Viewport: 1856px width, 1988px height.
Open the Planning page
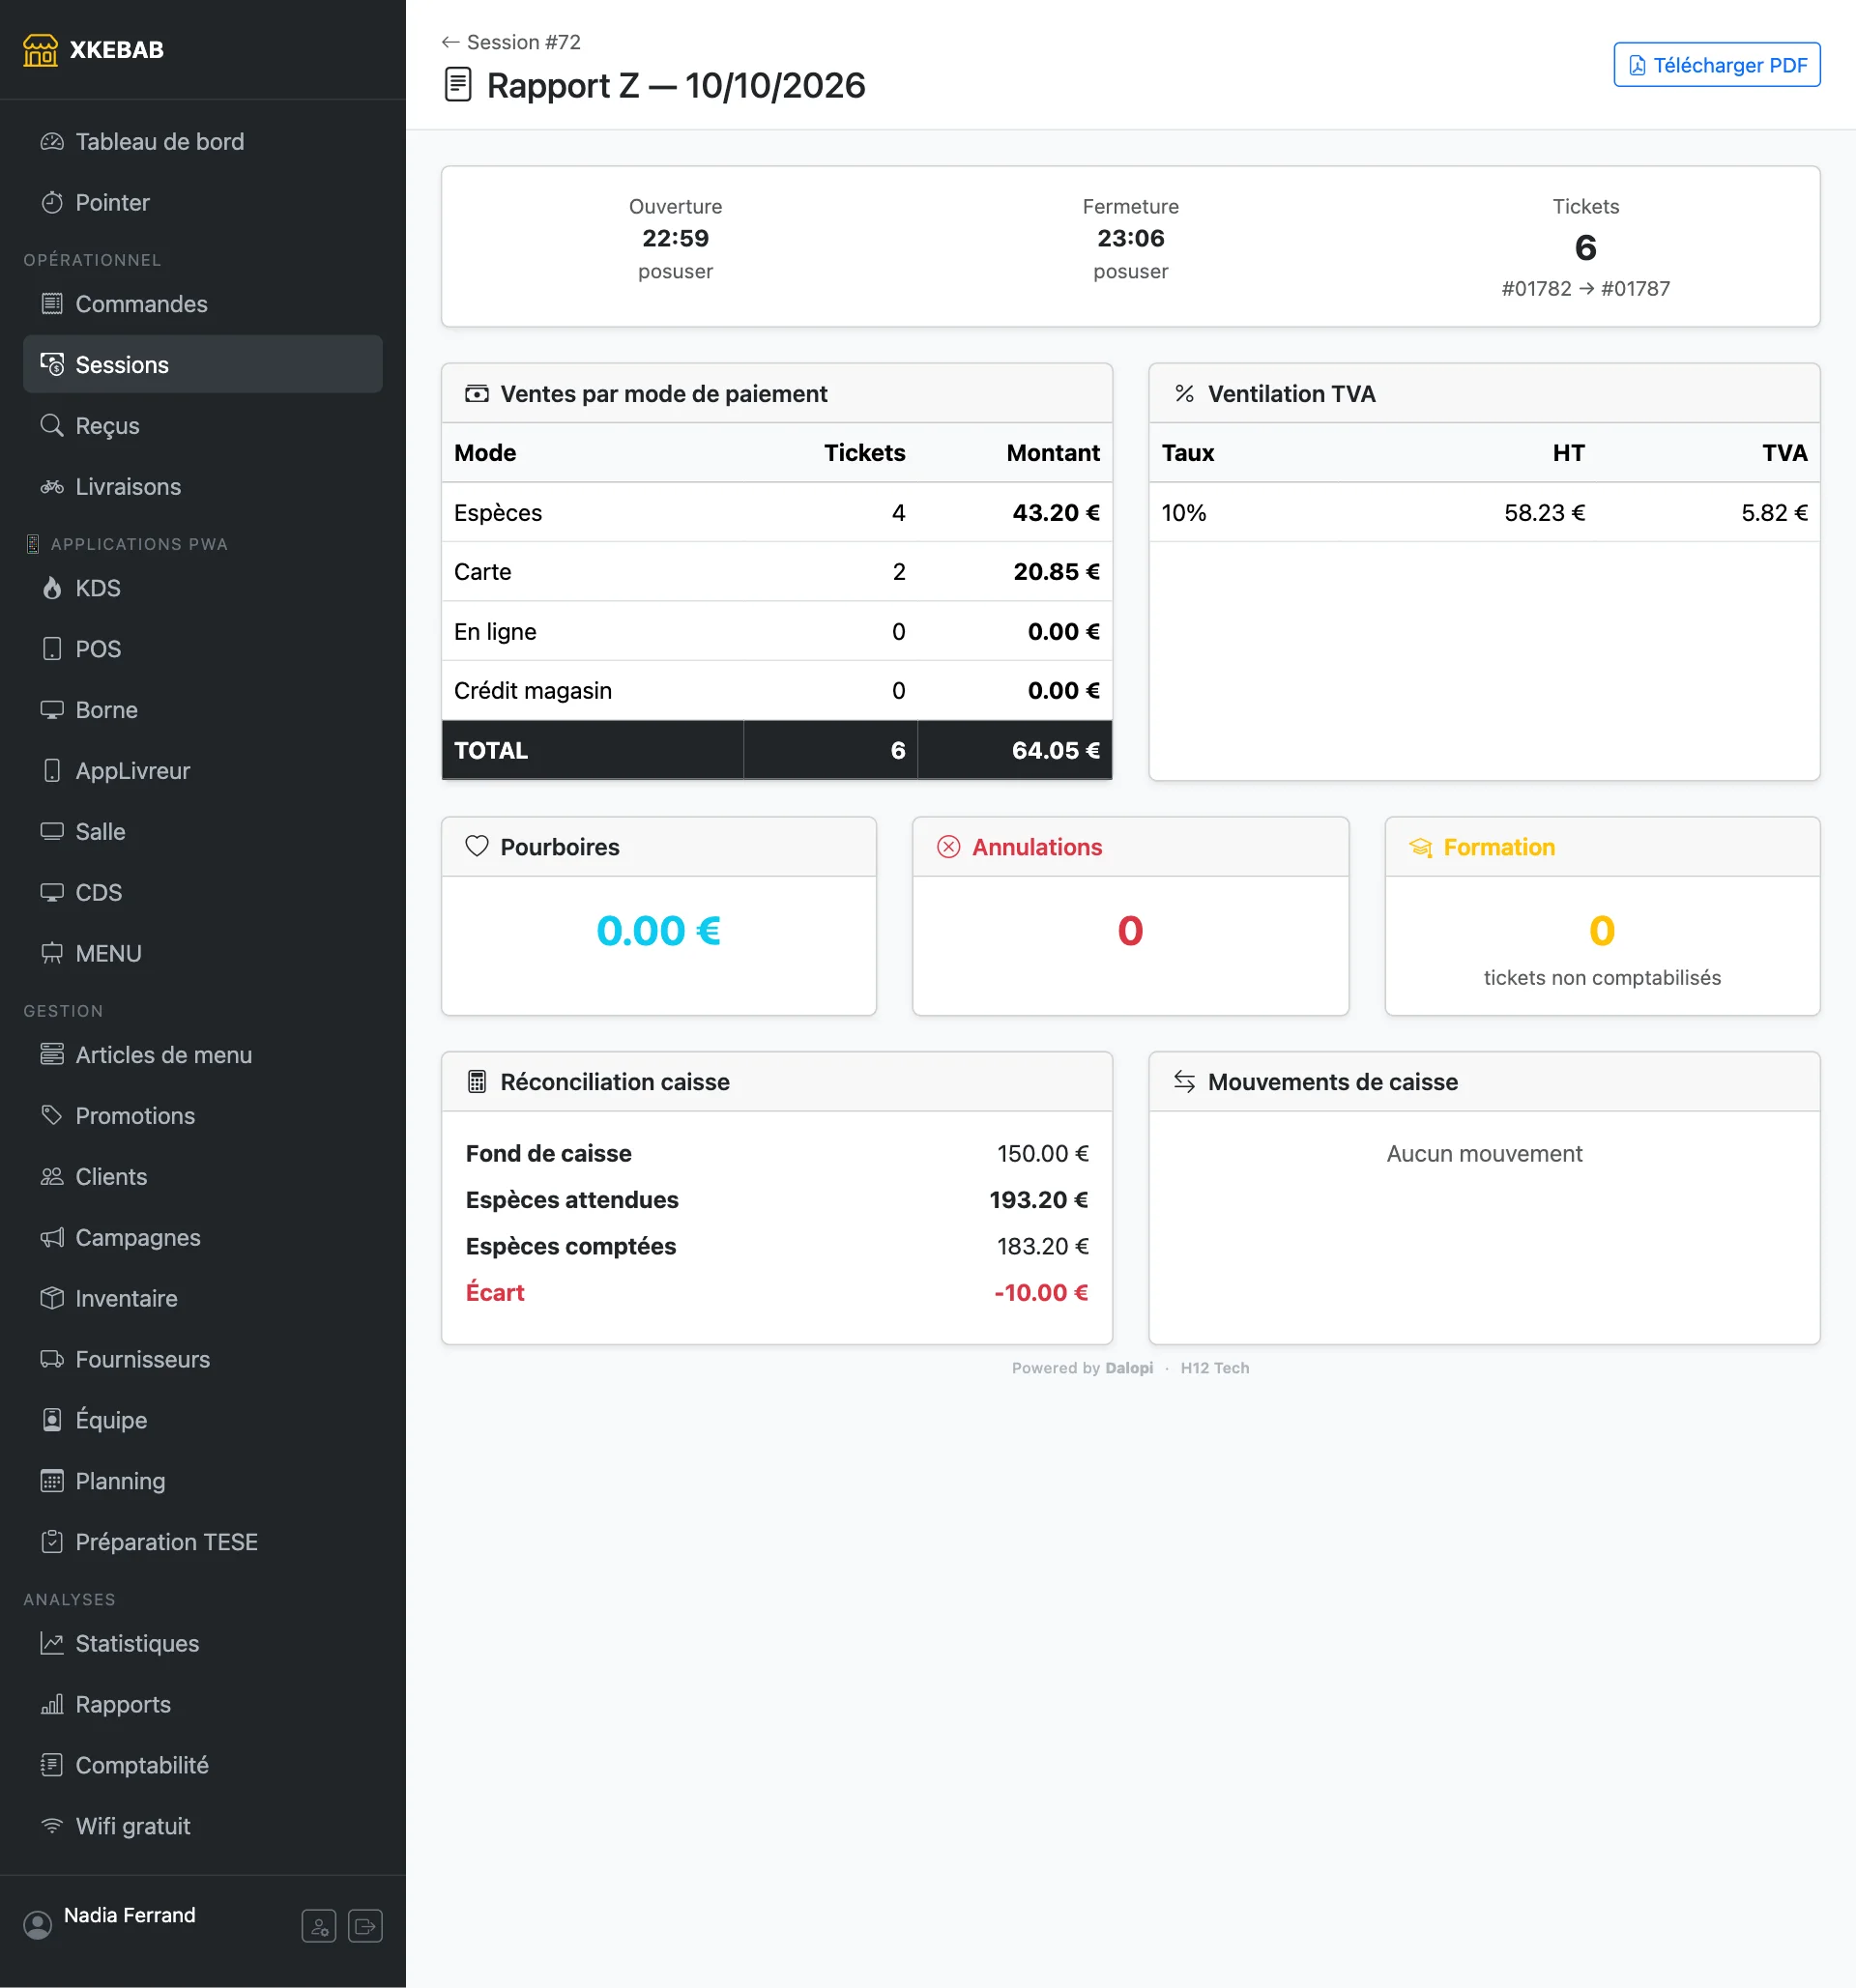coord(203,1481)
